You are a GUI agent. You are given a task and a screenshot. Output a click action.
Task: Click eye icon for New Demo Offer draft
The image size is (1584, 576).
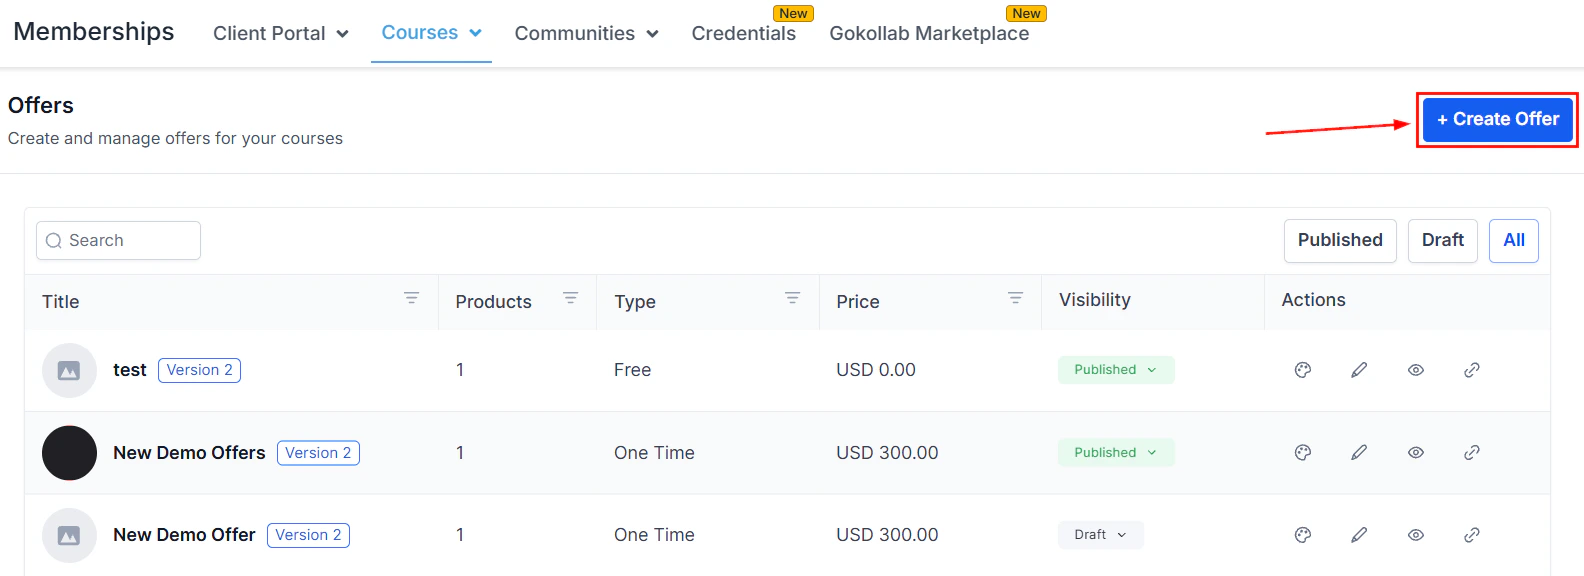[x=1416, y=535]
